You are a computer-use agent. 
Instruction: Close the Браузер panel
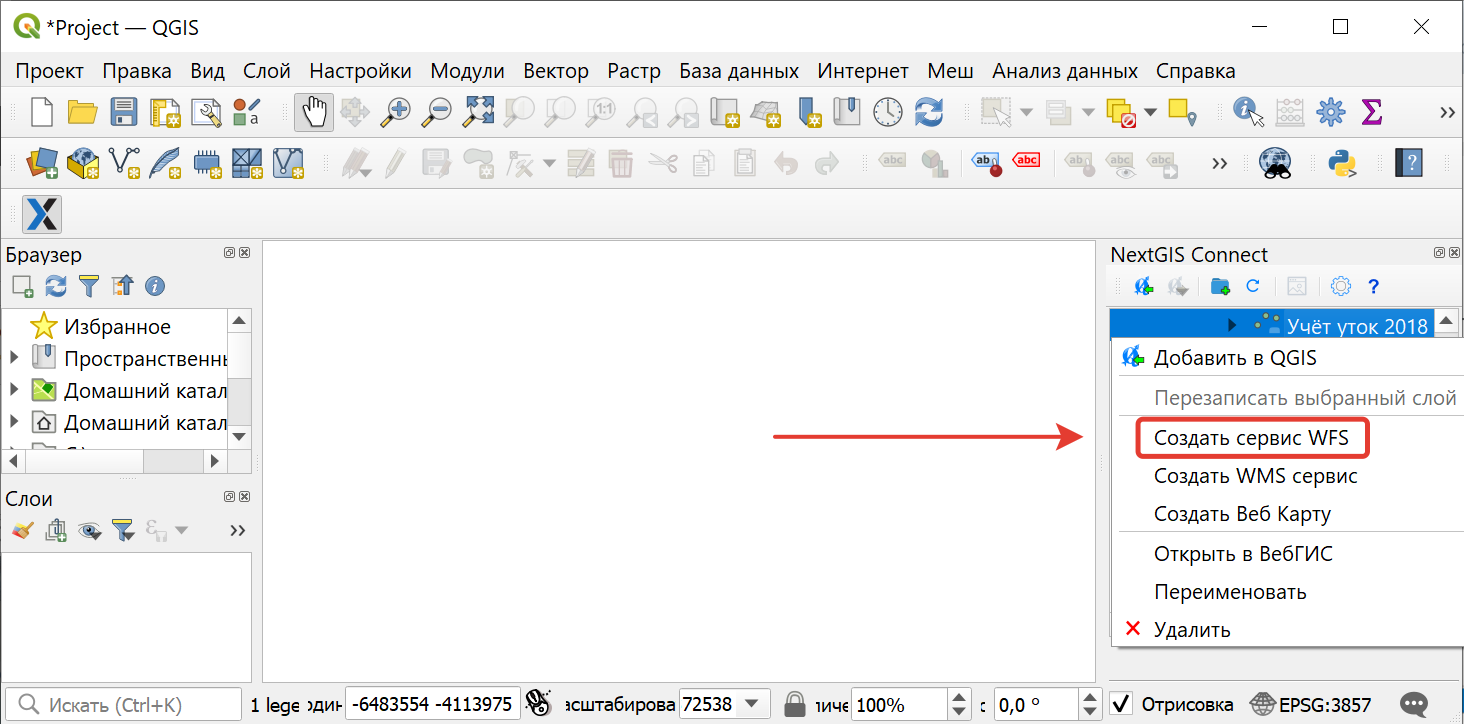pos(245,253)
